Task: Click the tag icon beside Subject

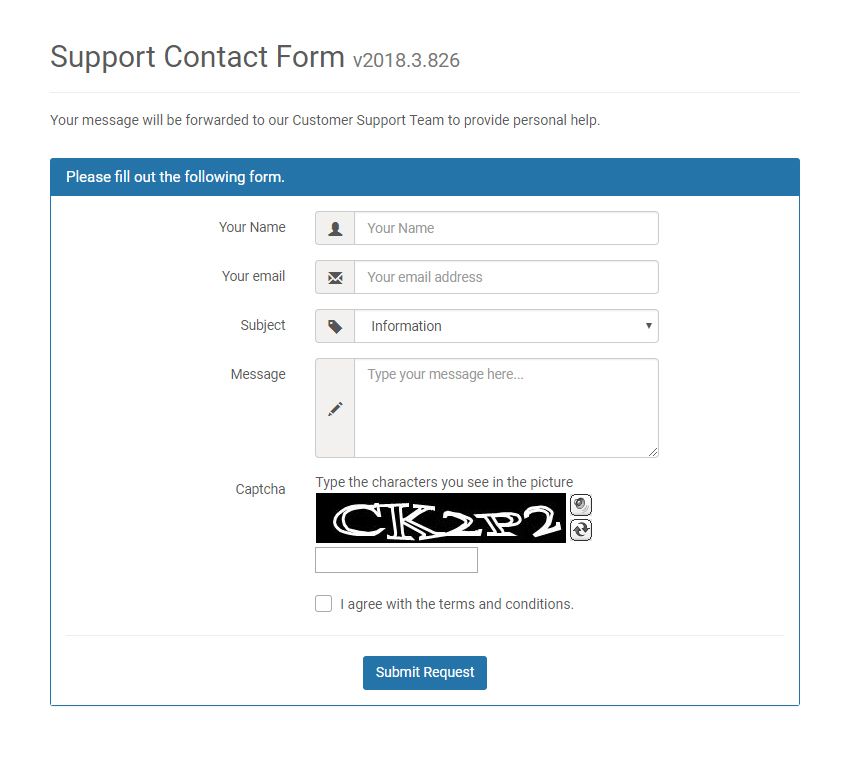Action: coord(335,326)
